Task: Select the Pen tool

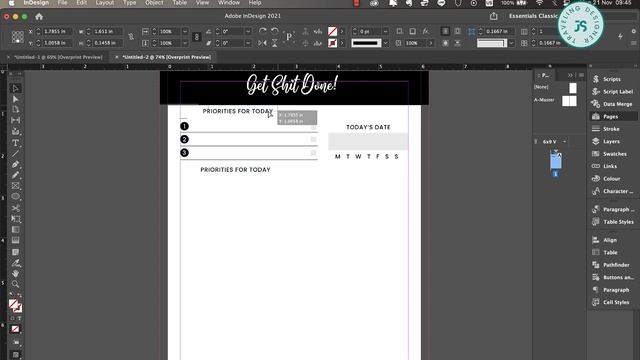Action: [x=16, y=164]
